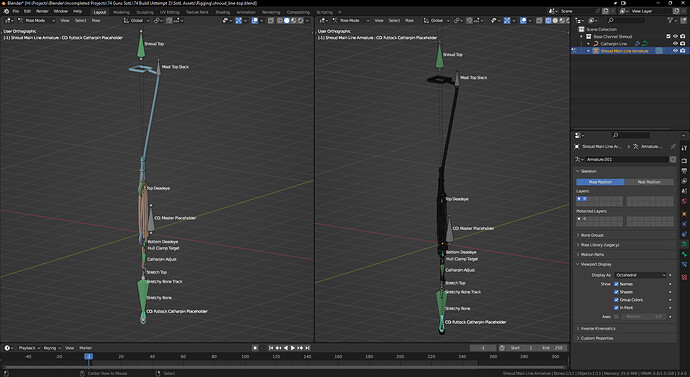Open the View Layer properties tab icon
Image resolution: width=690 pixels, height=377 pixels.
[684, 180]
